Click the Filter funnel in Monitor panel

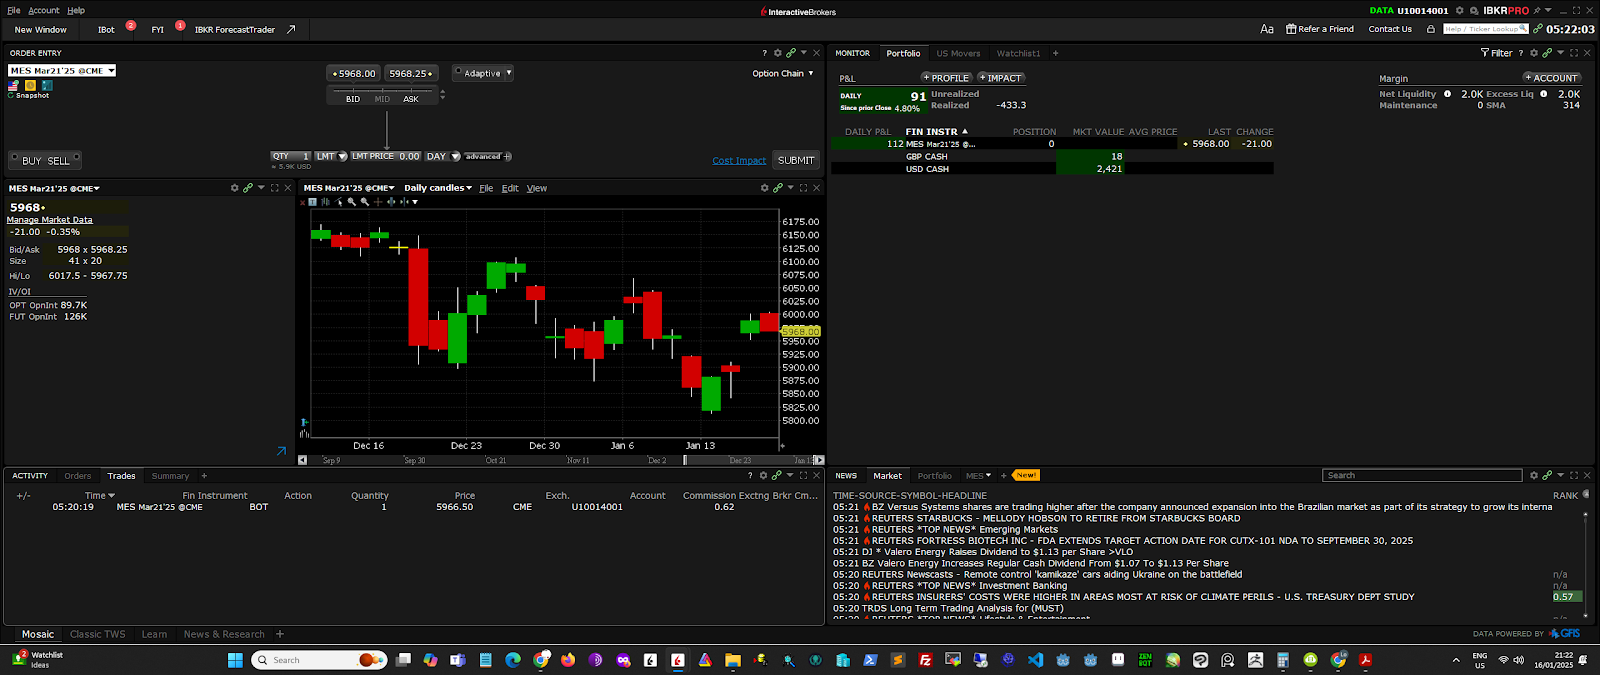[1485, 53]
